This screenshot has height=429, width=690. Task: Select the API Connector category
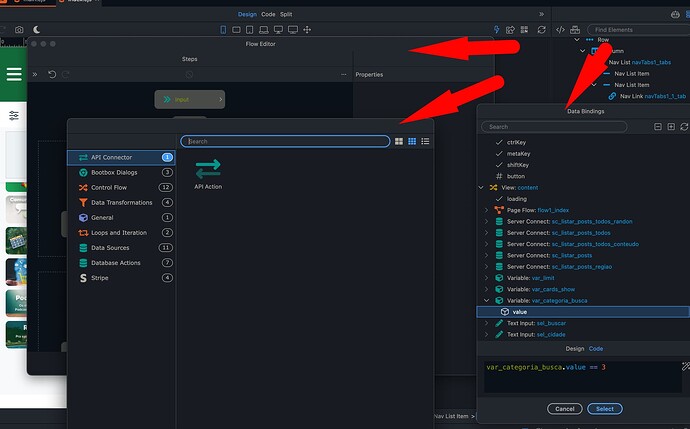pyautogui.click(x=121, y=157)
